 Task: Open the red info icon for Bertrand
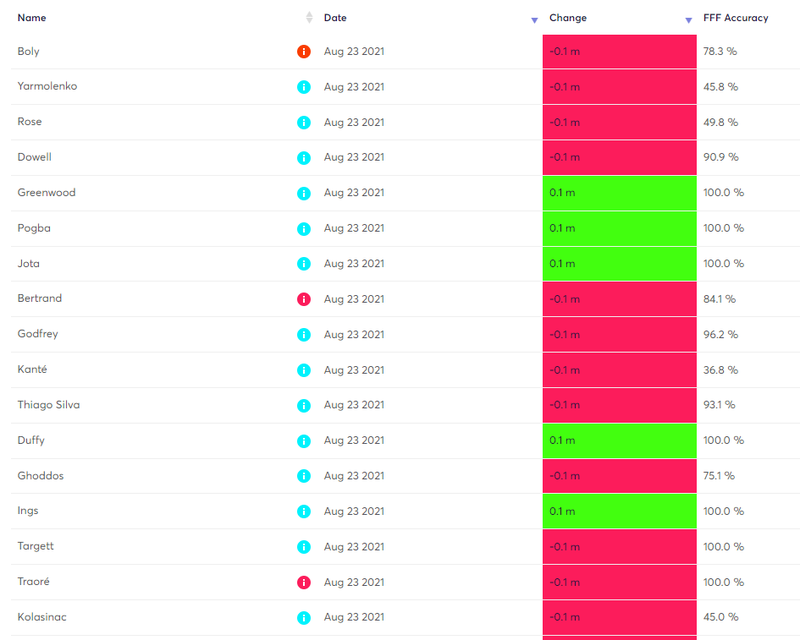[x=304, y=299]
